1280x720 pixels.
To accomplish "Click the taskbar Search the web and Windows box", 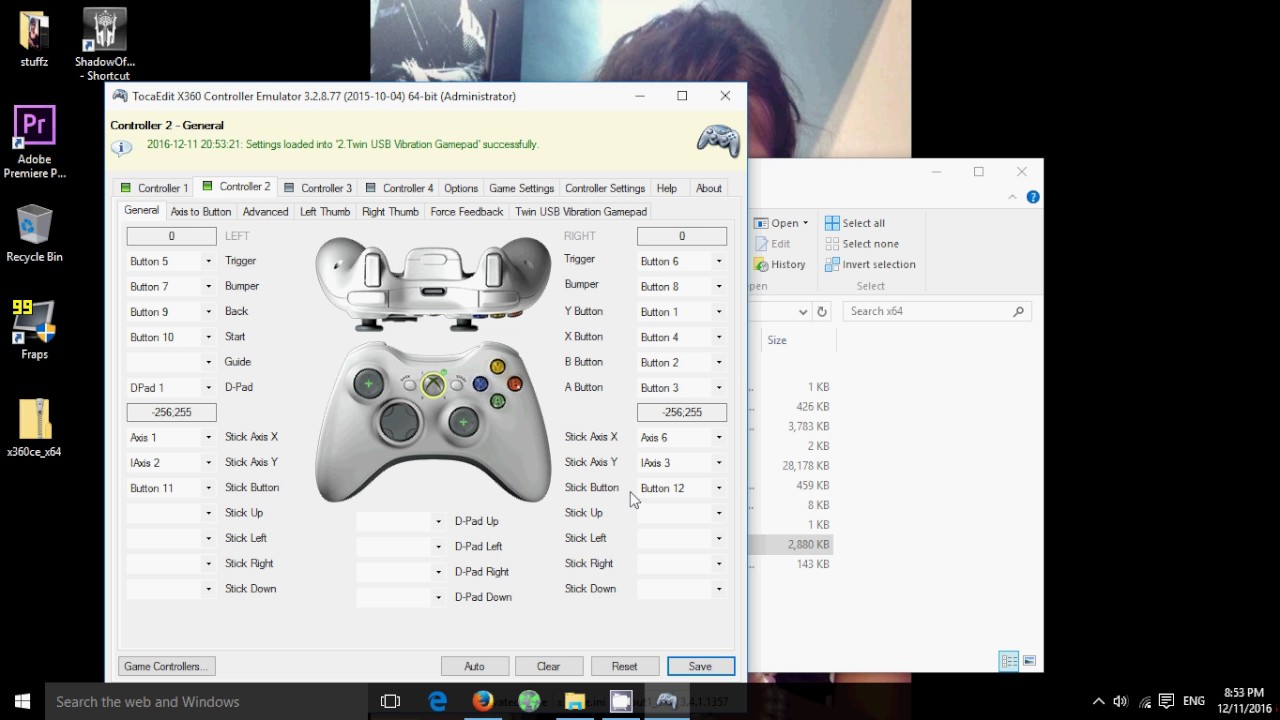I will pyautogui.click(x=206, y=701).
